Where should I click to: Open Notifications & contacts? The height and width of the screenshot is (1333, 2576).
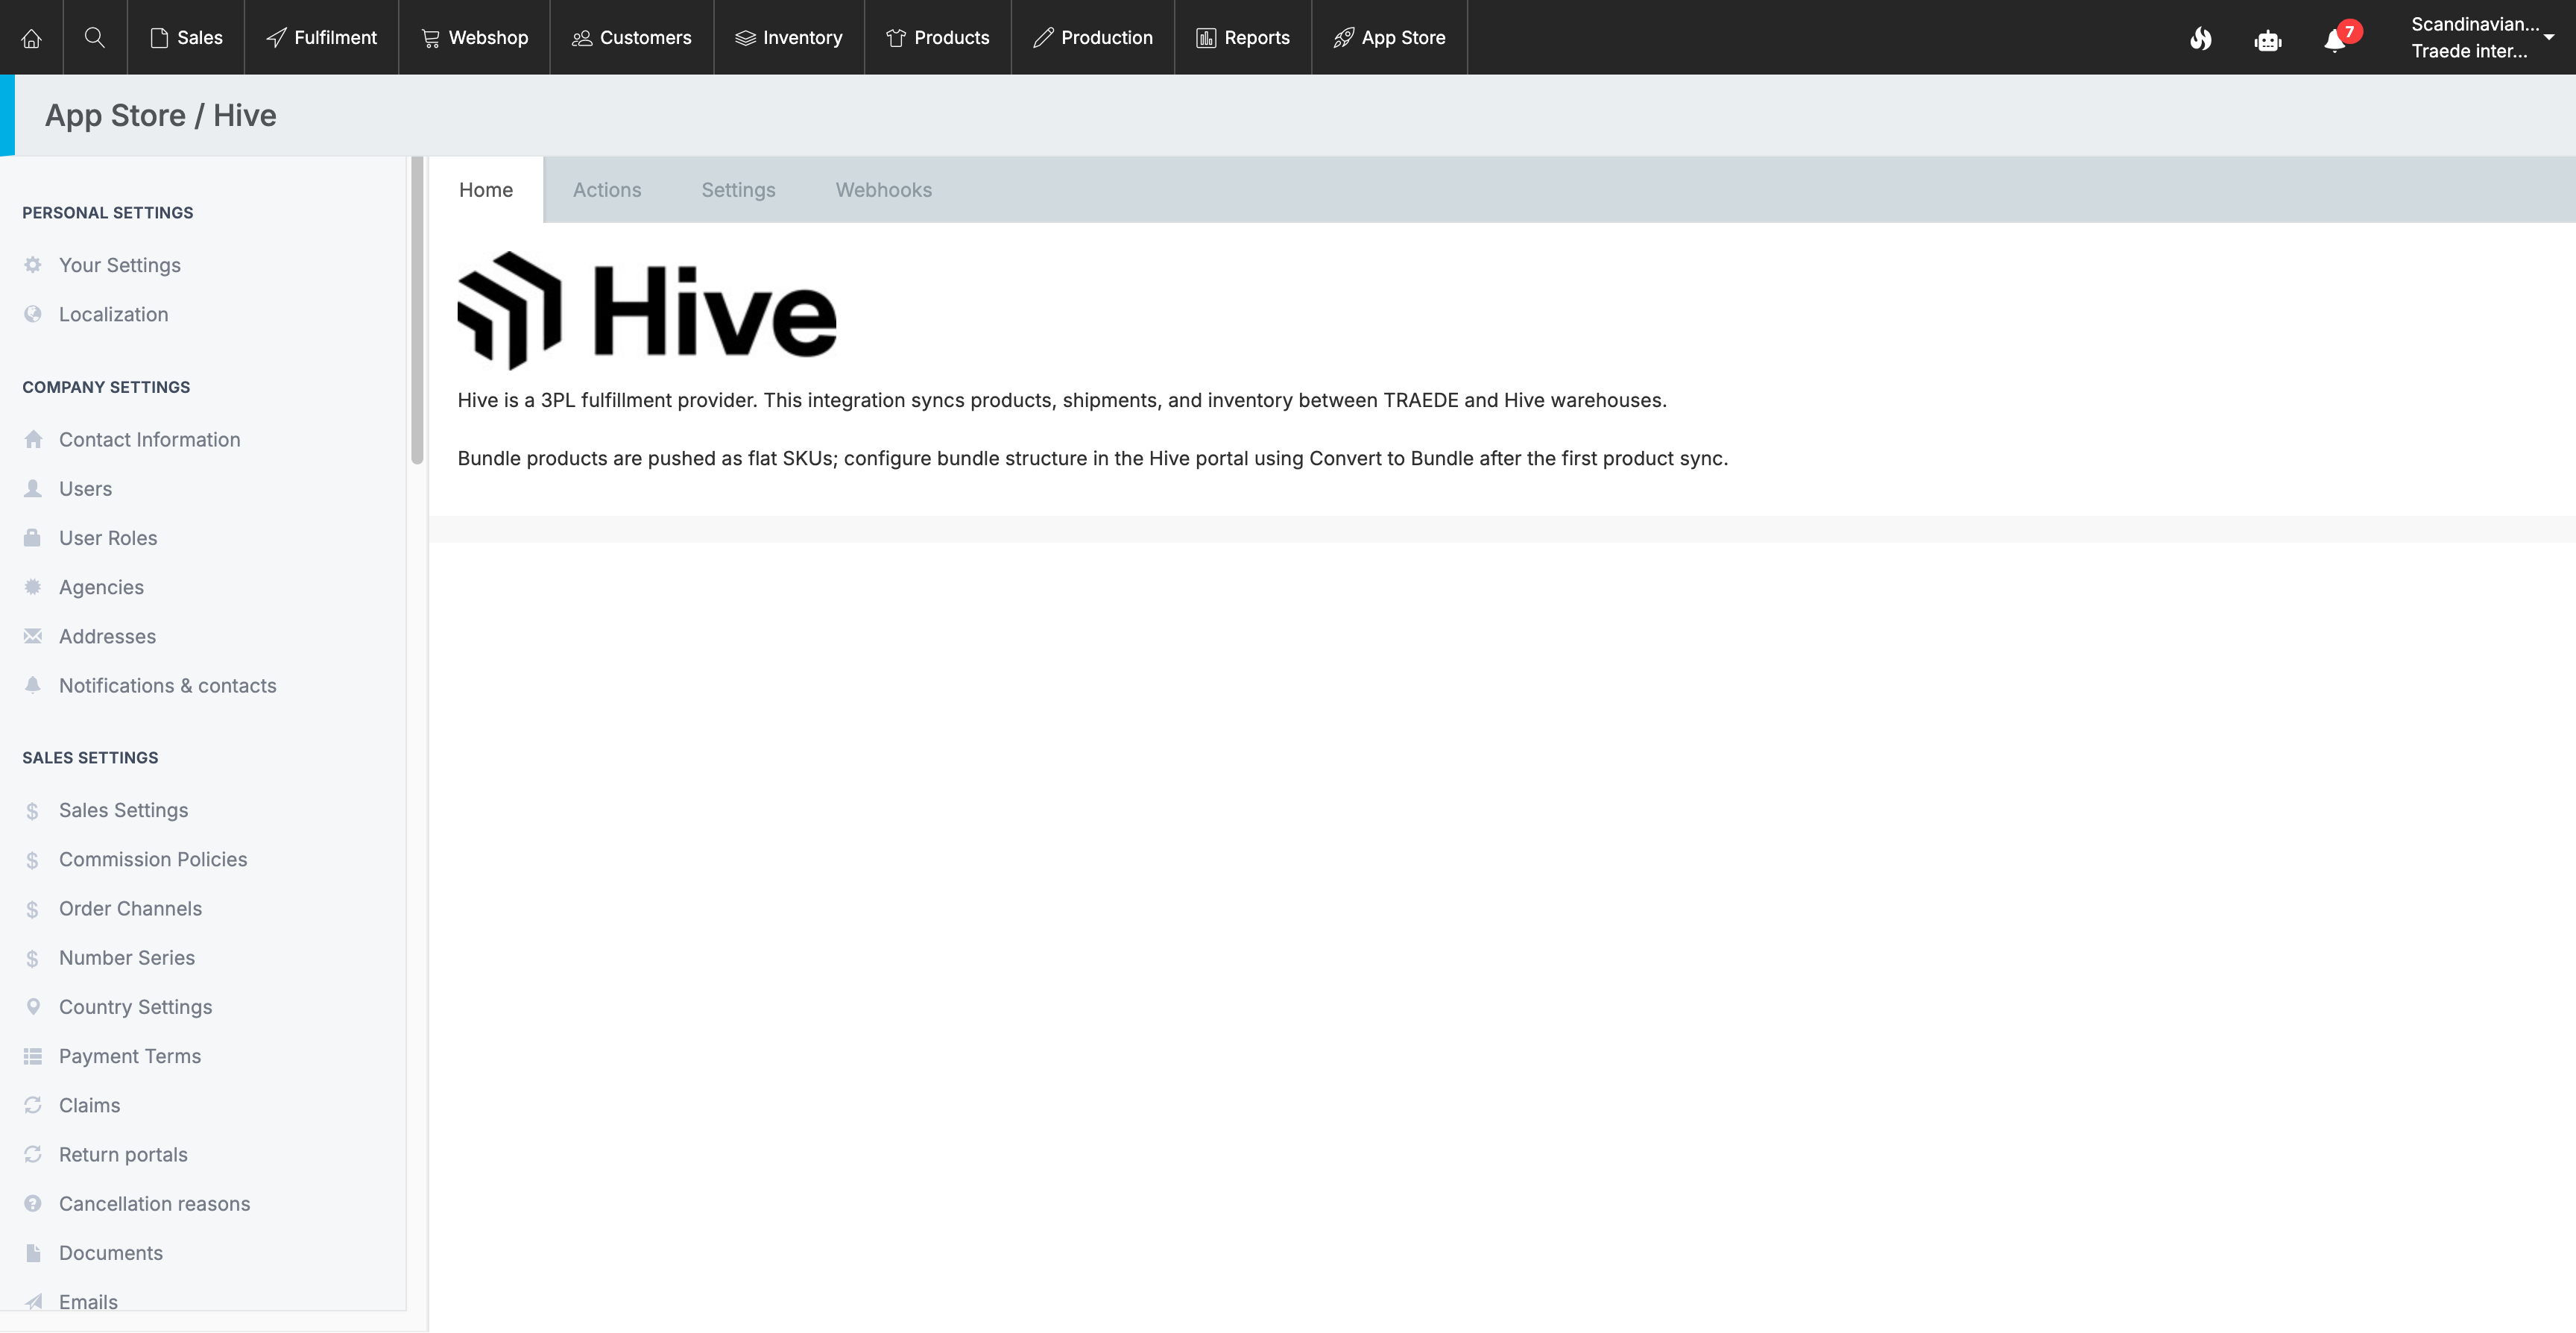point(168,685)
